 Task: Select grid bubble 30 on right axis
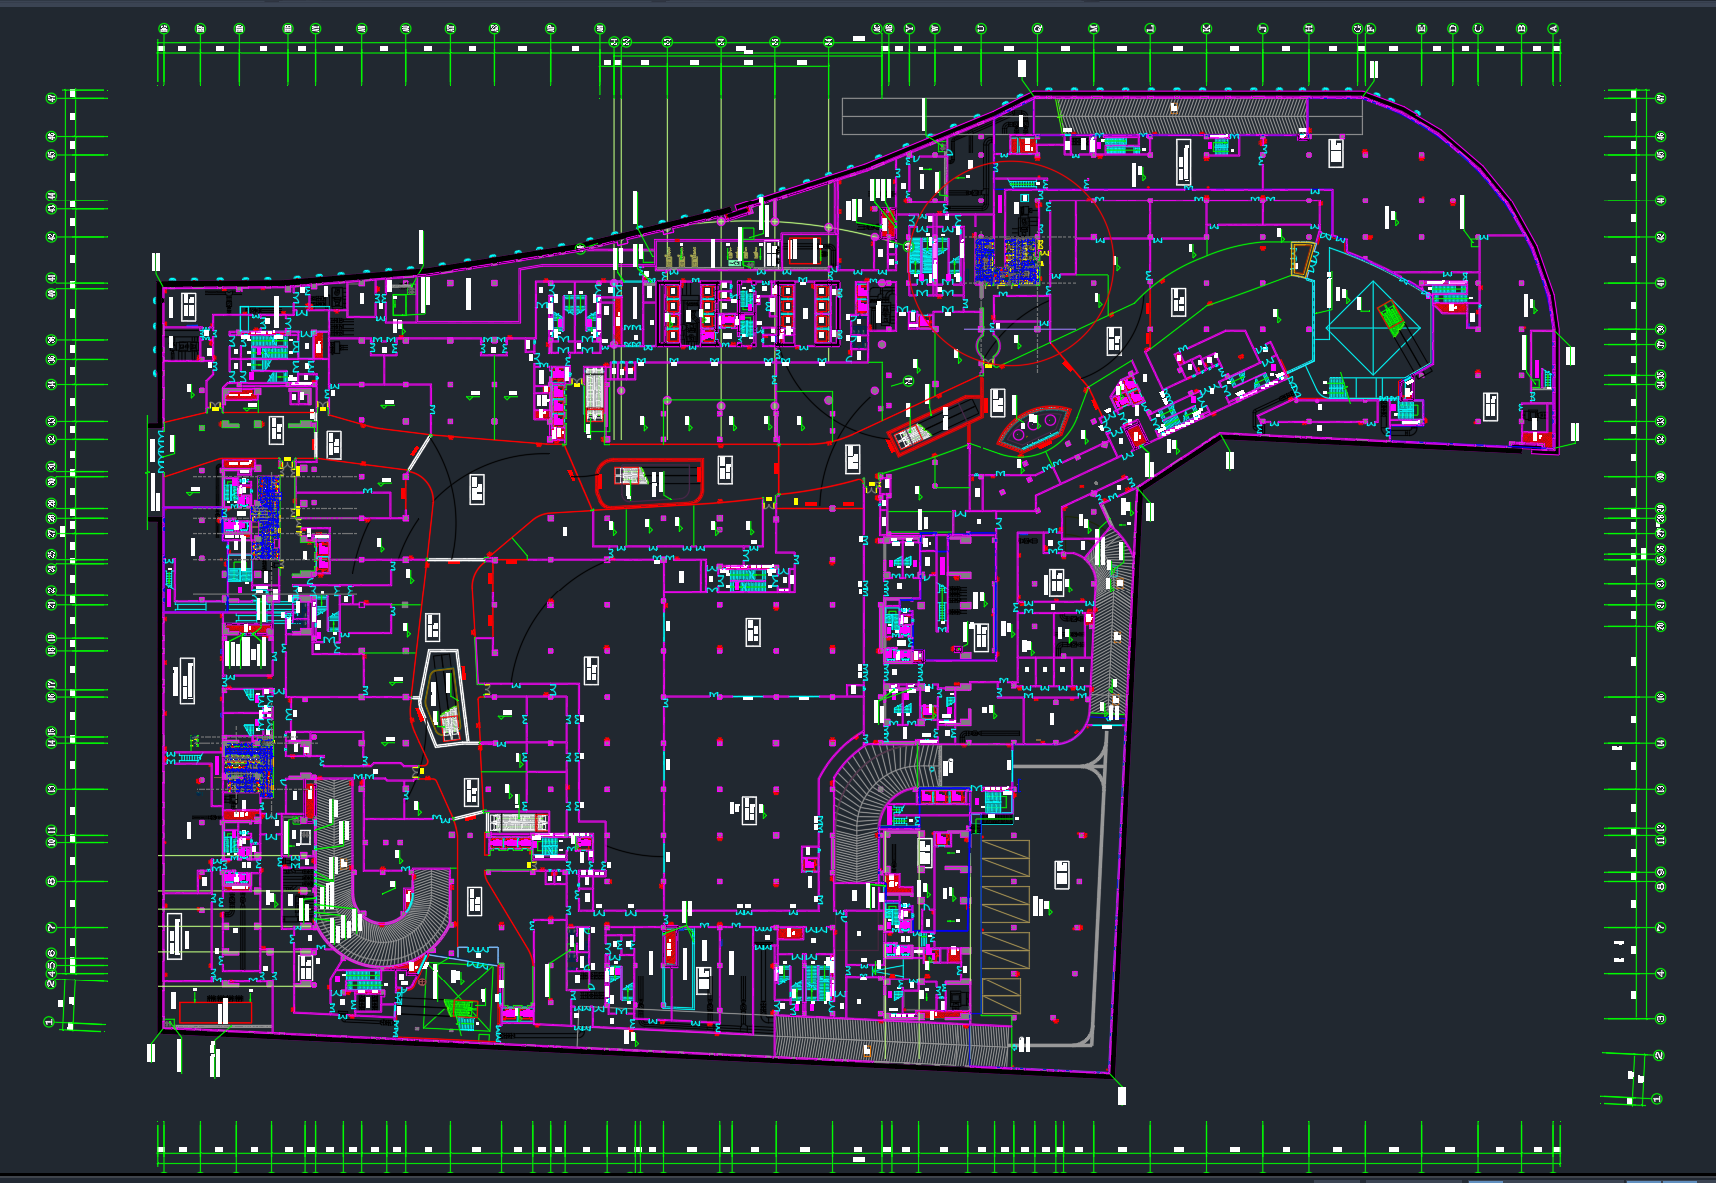(x=1661, y=476)
